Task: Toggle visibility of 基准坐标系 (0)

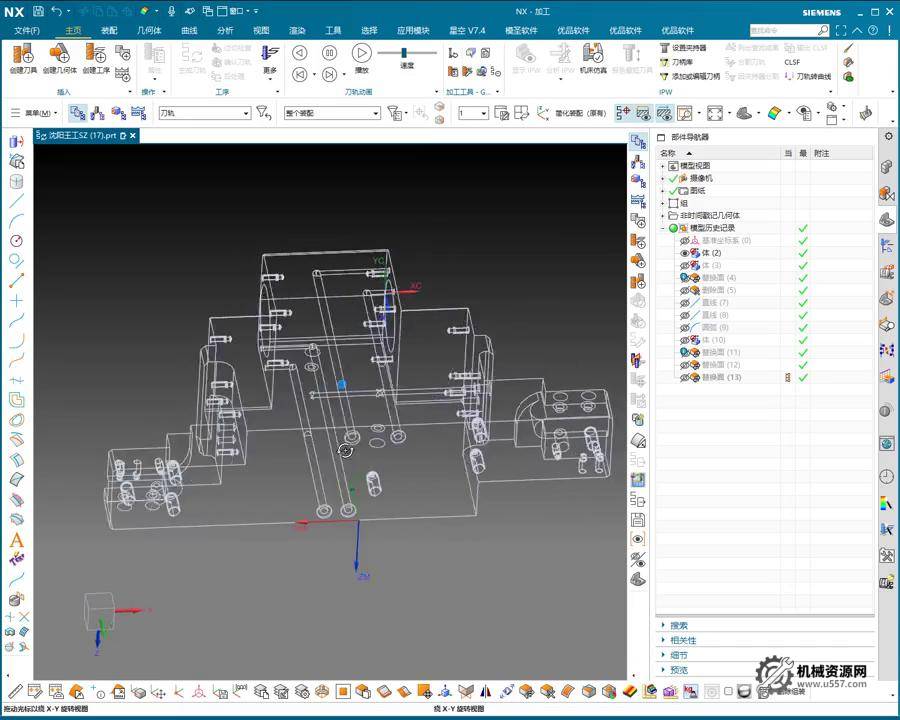Action: coord(685,241)
